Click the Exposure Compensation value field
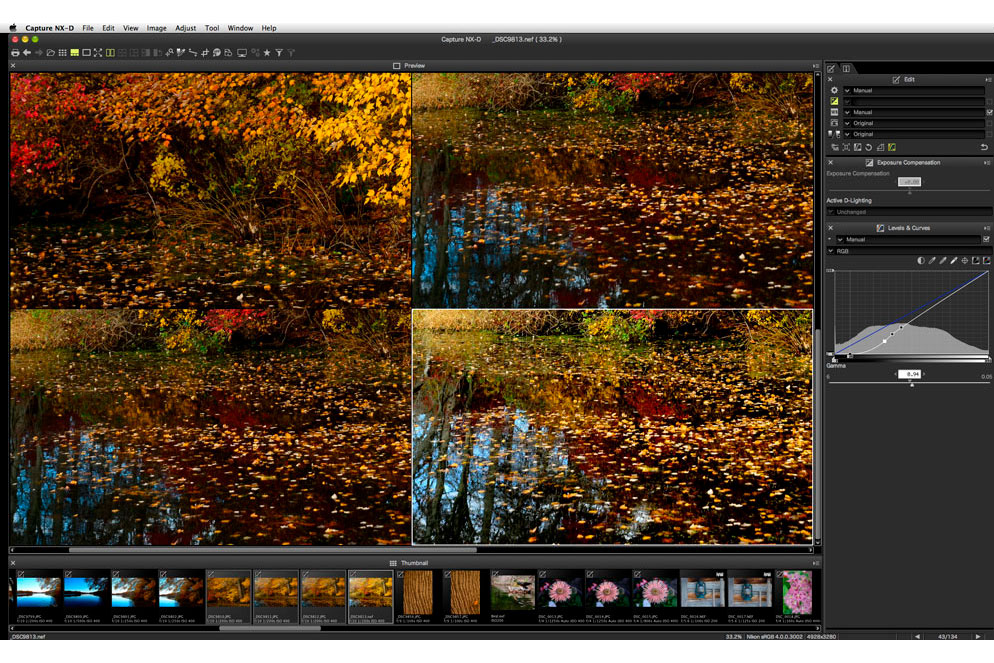The image size is (994, 663). coord(909,181)
